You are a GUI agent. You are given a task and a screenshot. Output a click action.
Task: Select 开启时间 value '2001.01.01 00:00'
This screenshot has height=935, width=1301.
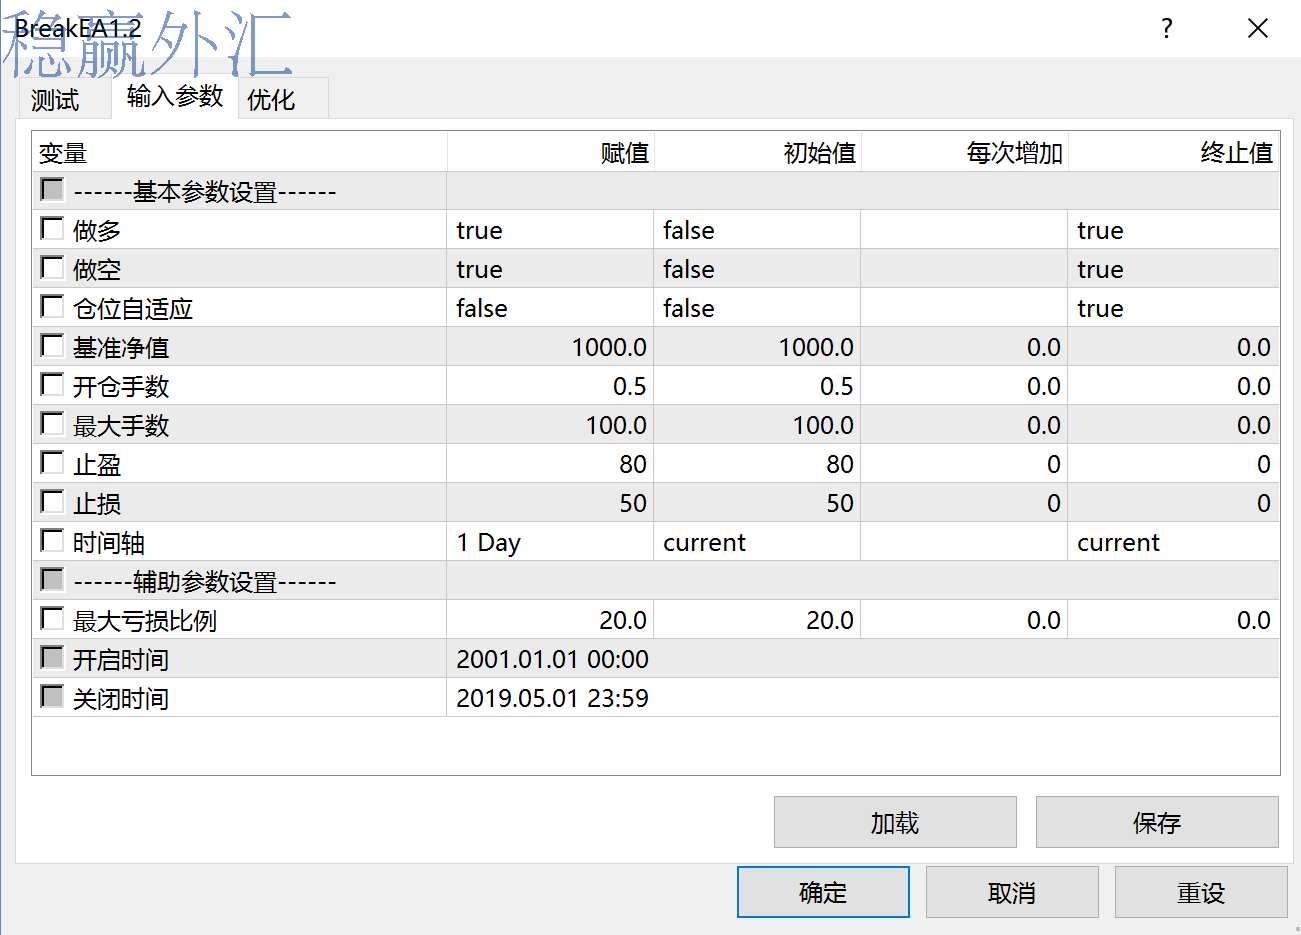[x=552, y=659]
